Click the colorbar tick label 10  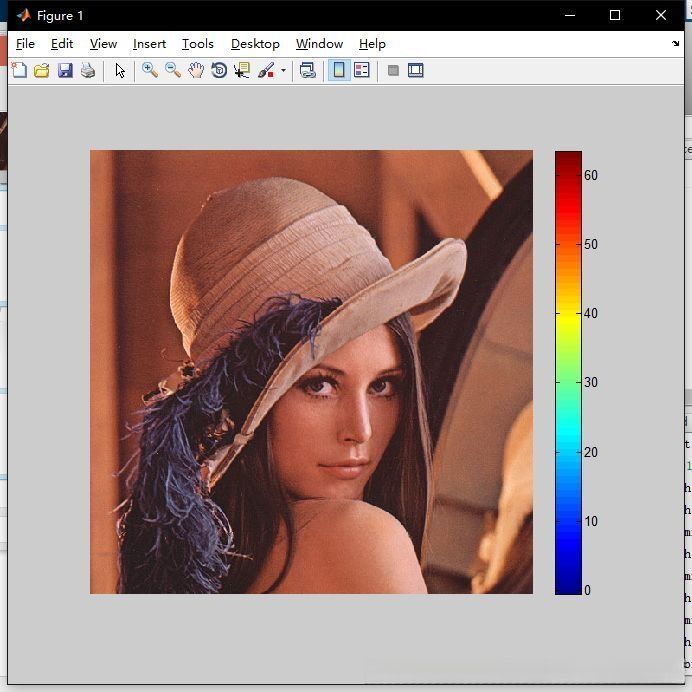pyautogui.click(x=590, y=521)
